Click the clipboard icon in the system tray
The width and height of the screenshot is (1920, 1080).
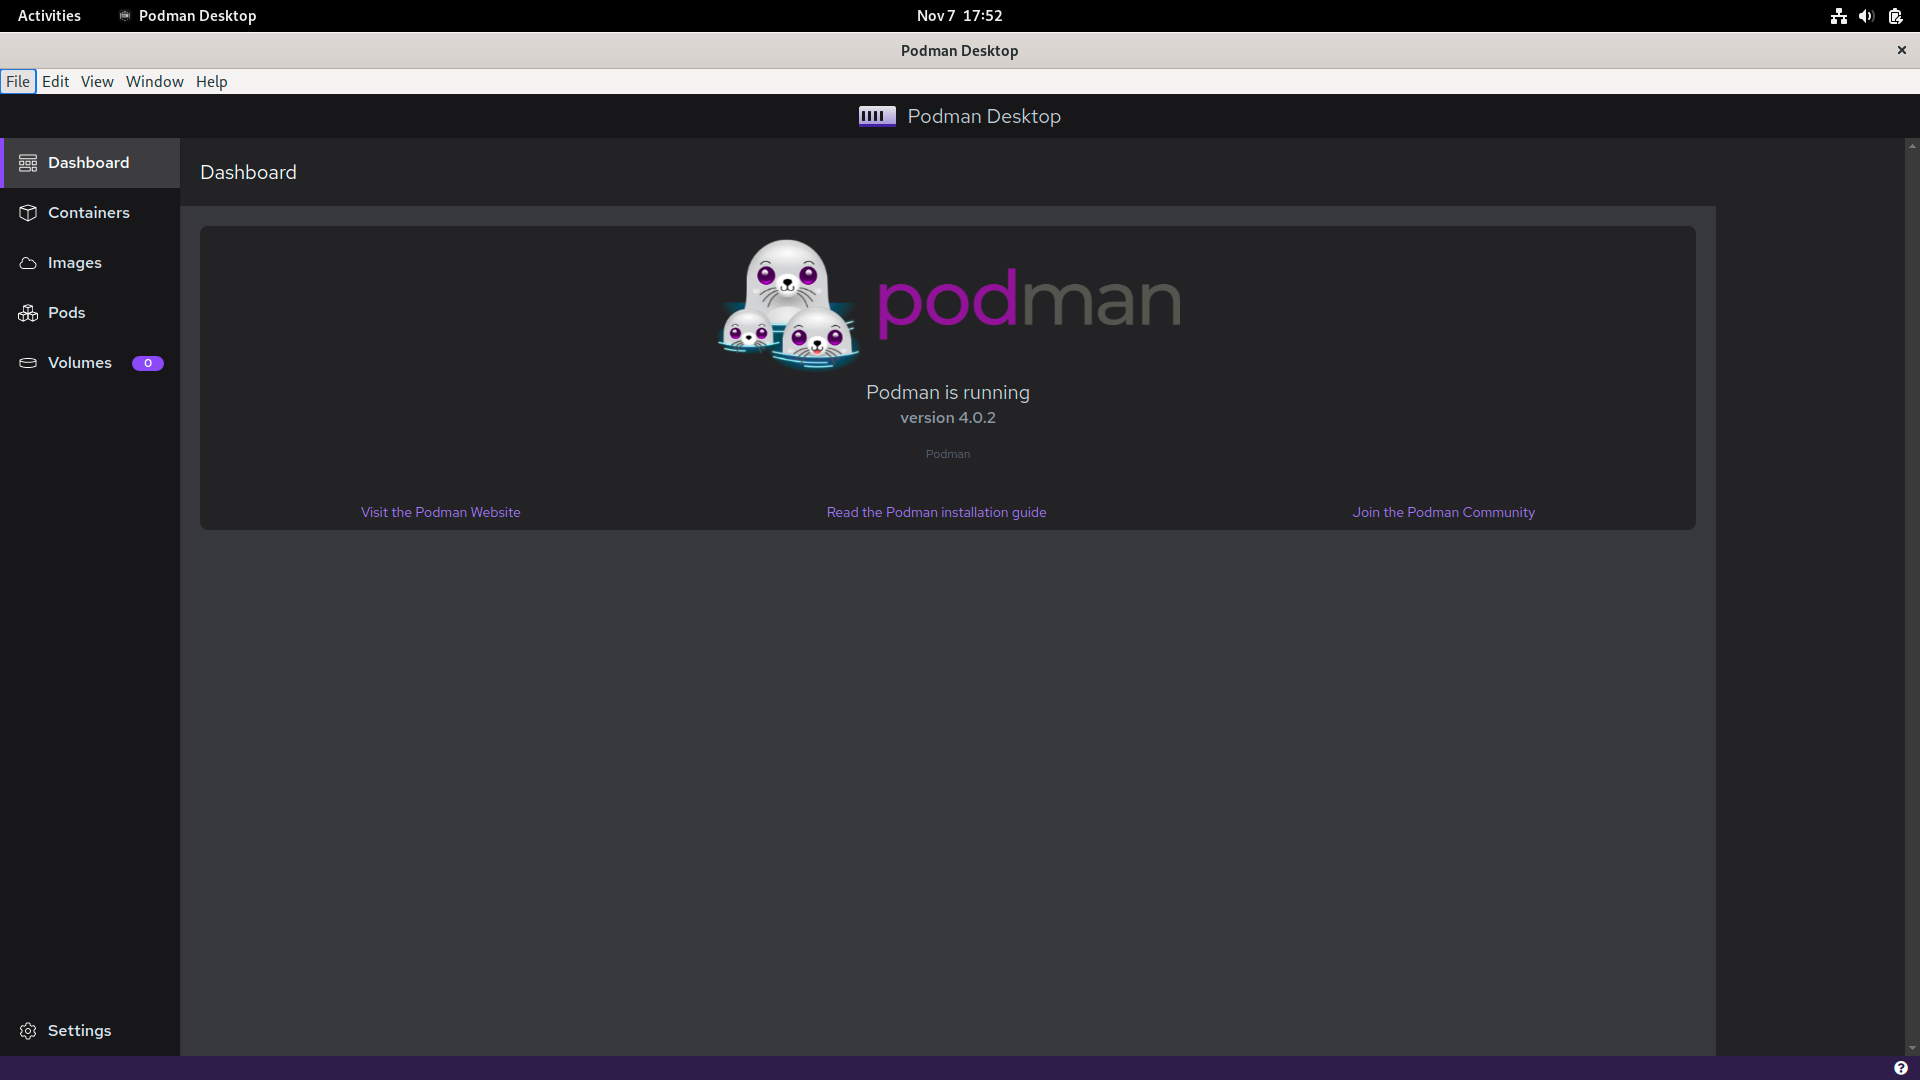pos(1895,15)
